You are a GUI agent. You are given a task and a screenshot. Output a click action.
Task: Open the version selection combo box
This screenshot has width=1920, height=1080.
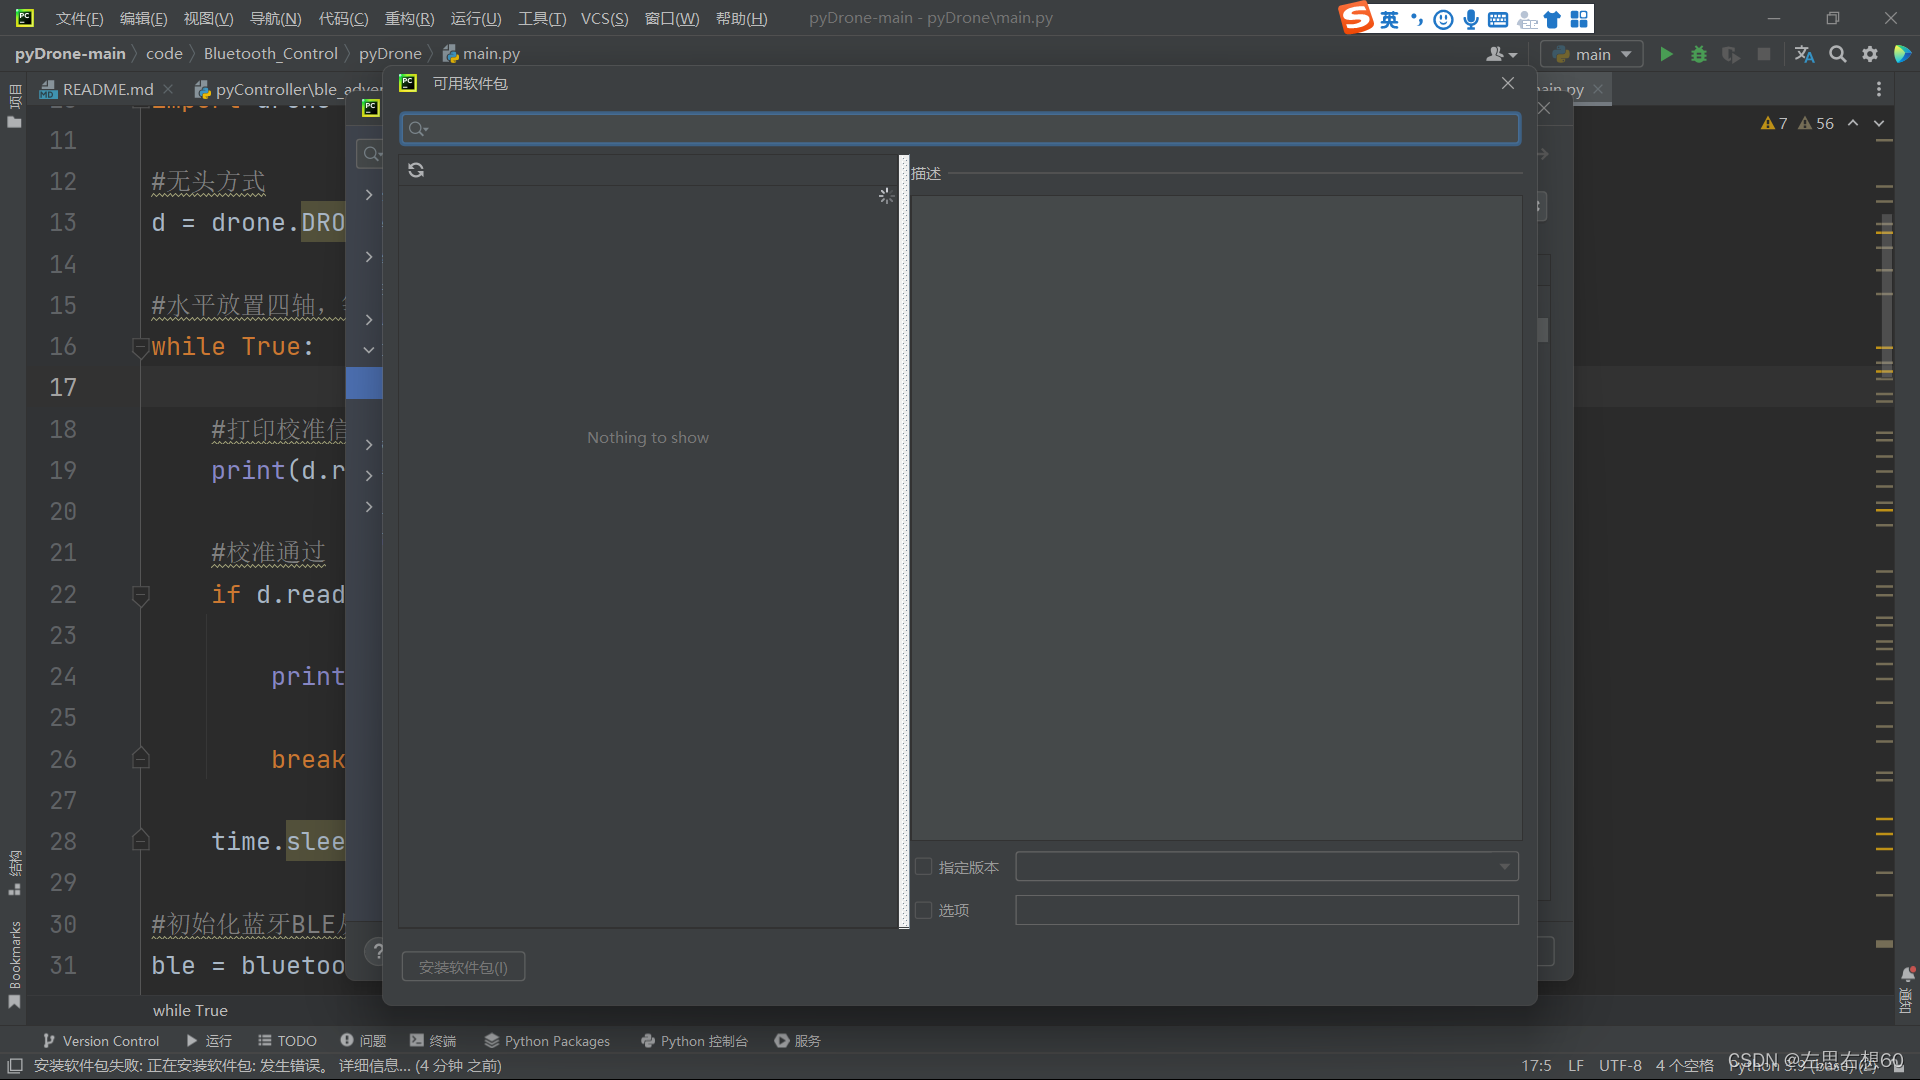click(1266, 867)
